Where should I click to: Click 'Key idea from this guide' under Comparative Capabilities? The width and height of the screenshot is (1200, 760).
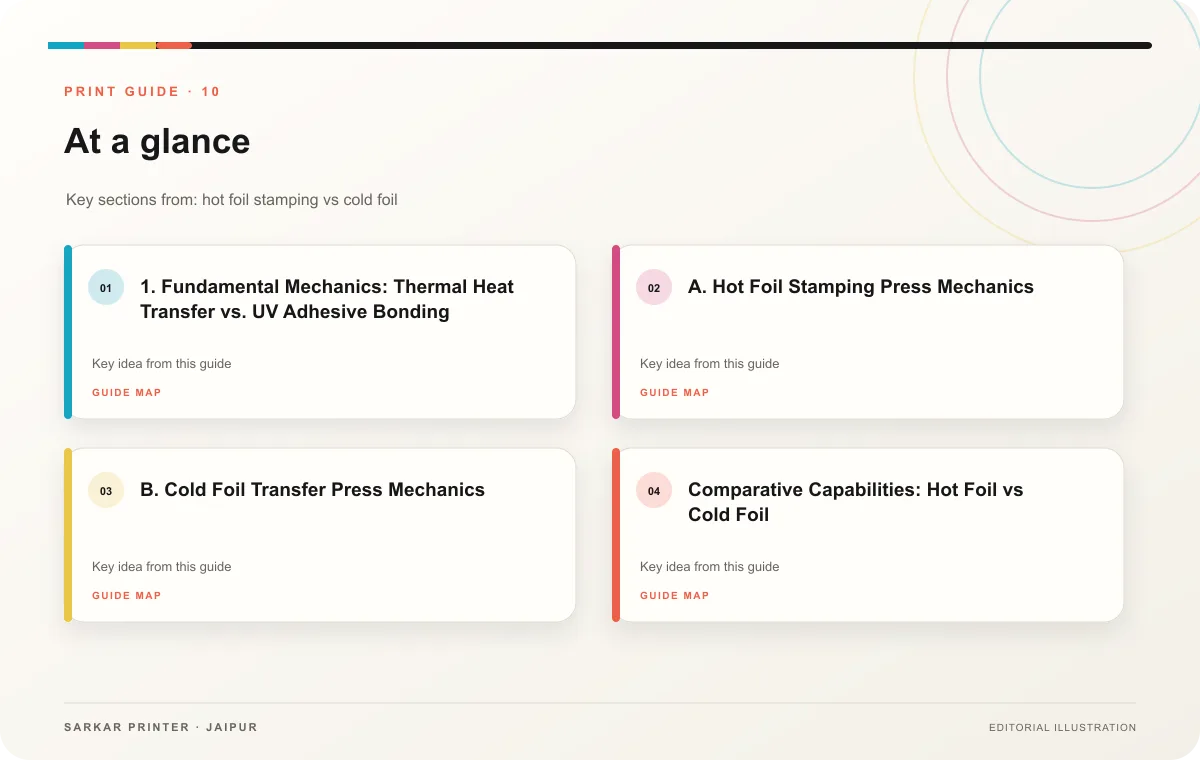tap(710, 567)
